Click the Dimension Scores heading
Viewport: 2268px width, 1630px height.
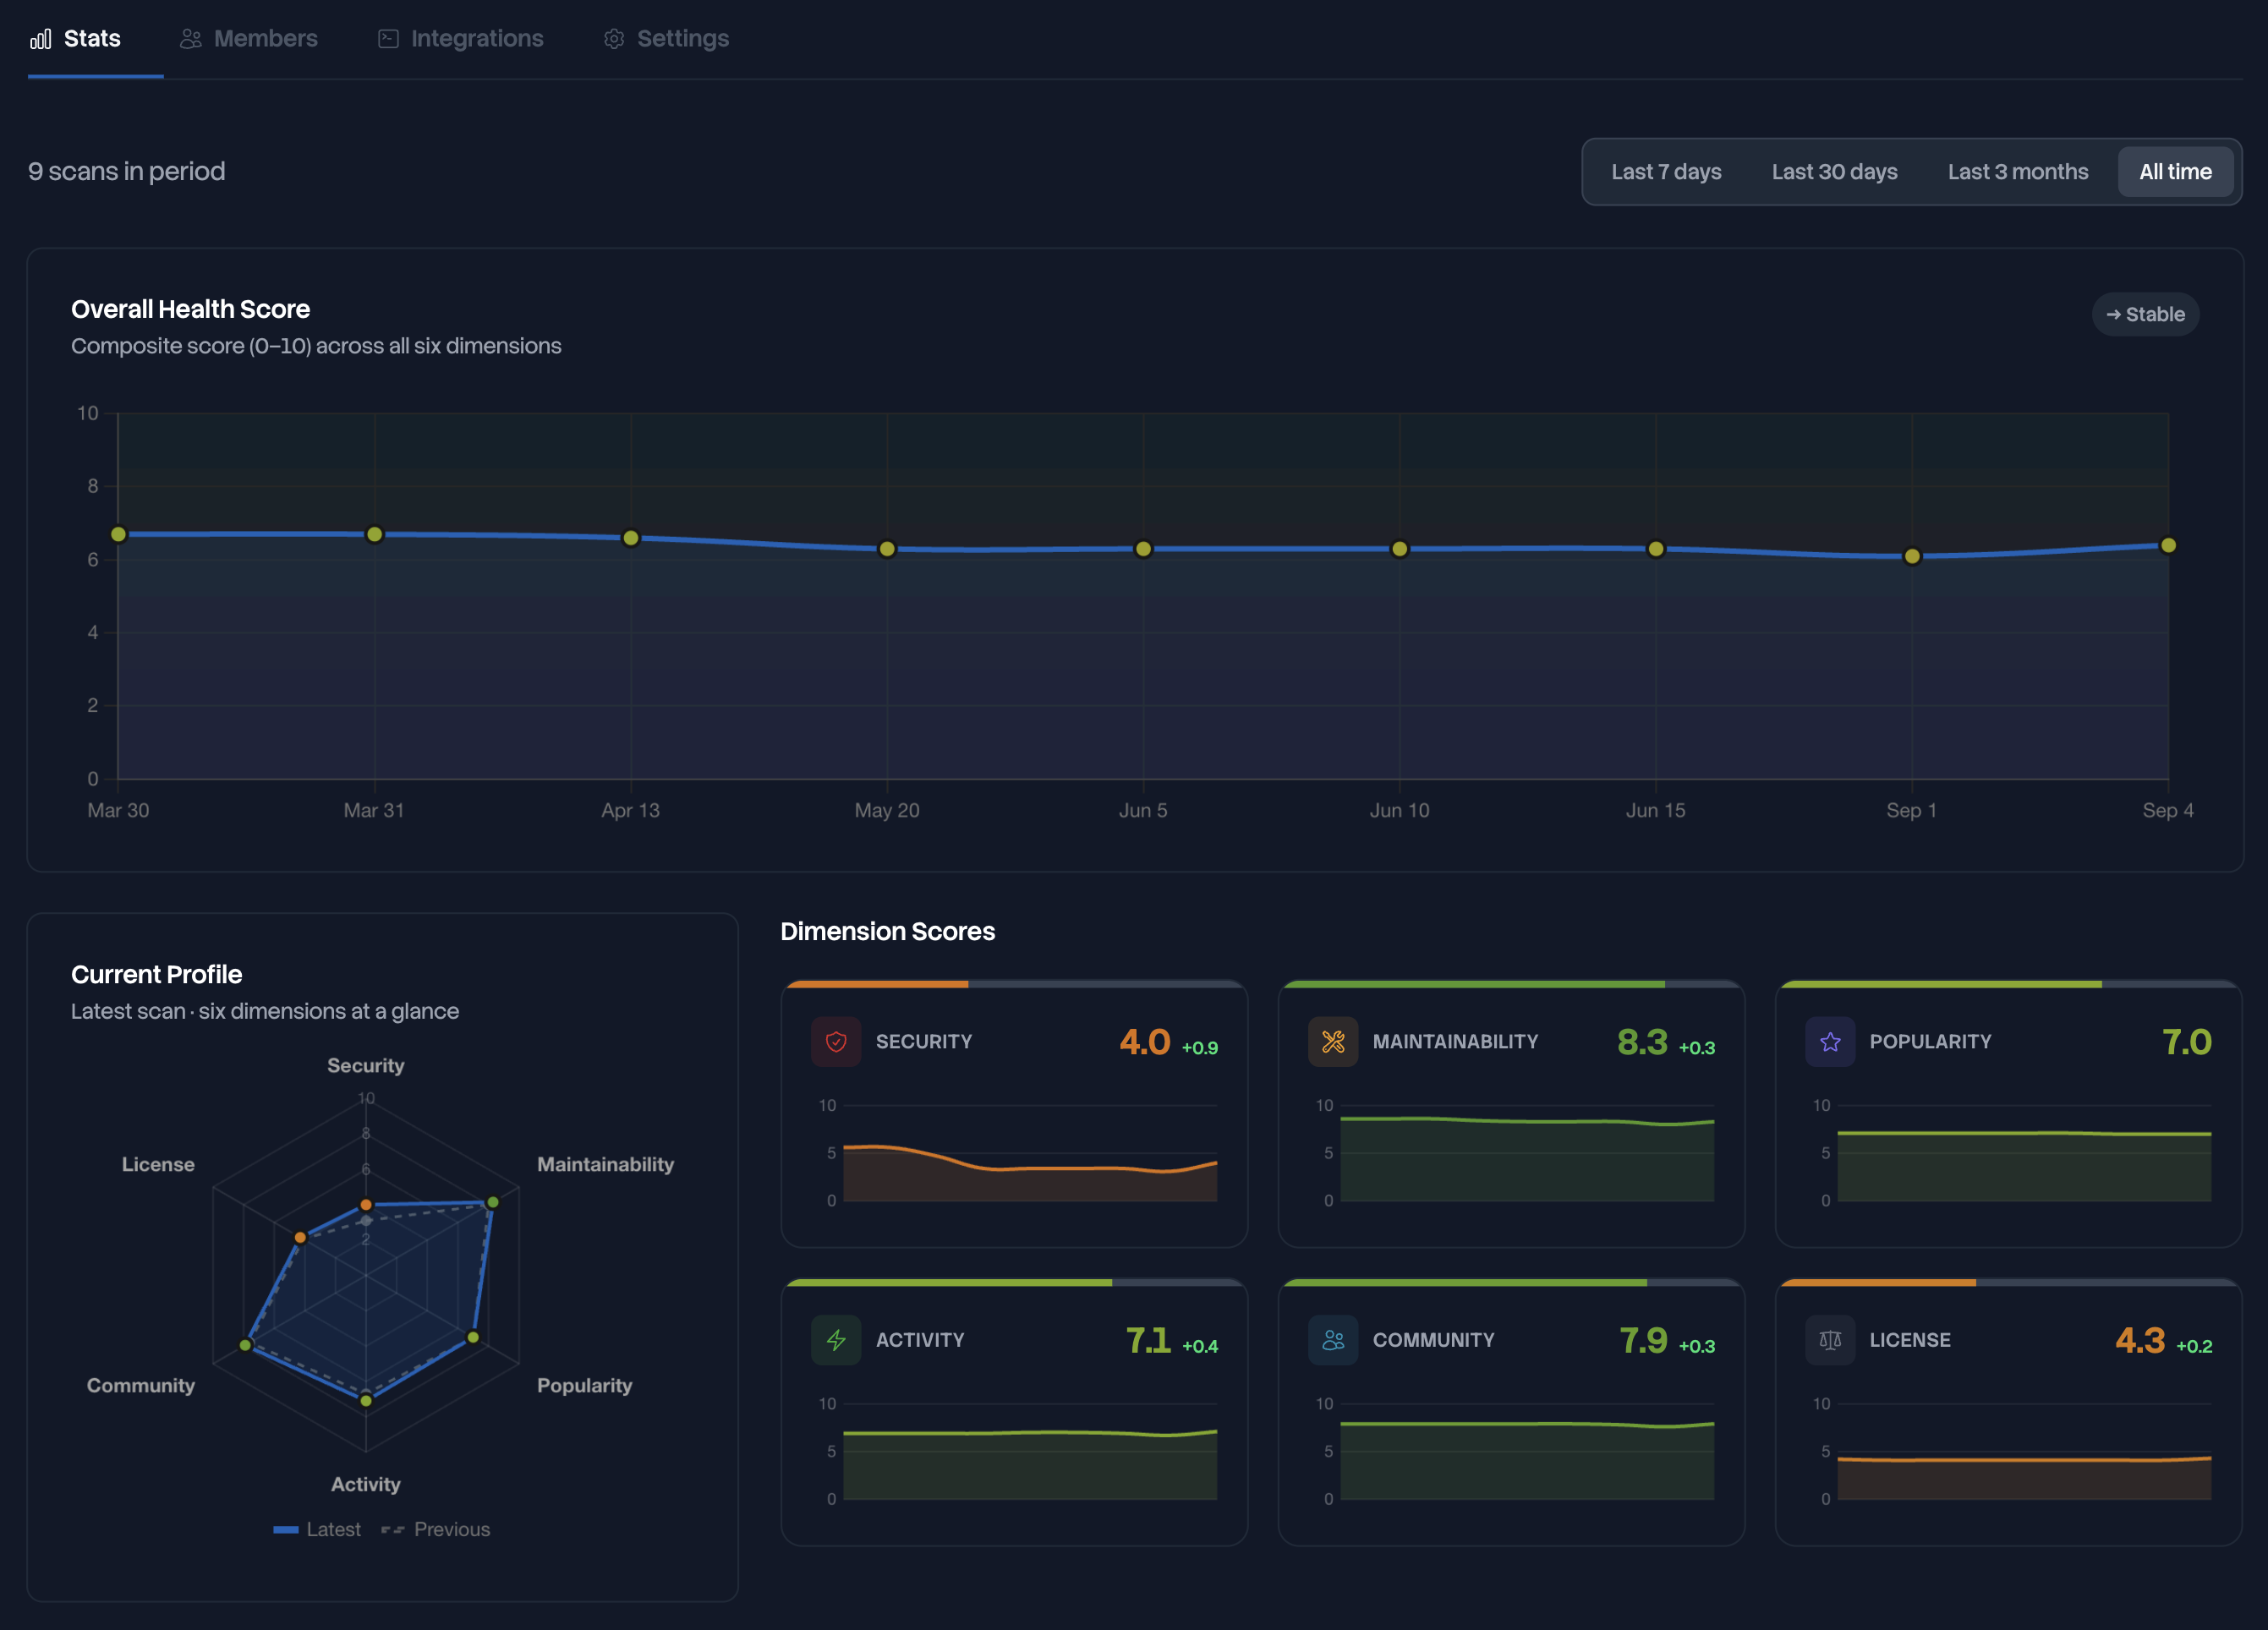point(887,931)
